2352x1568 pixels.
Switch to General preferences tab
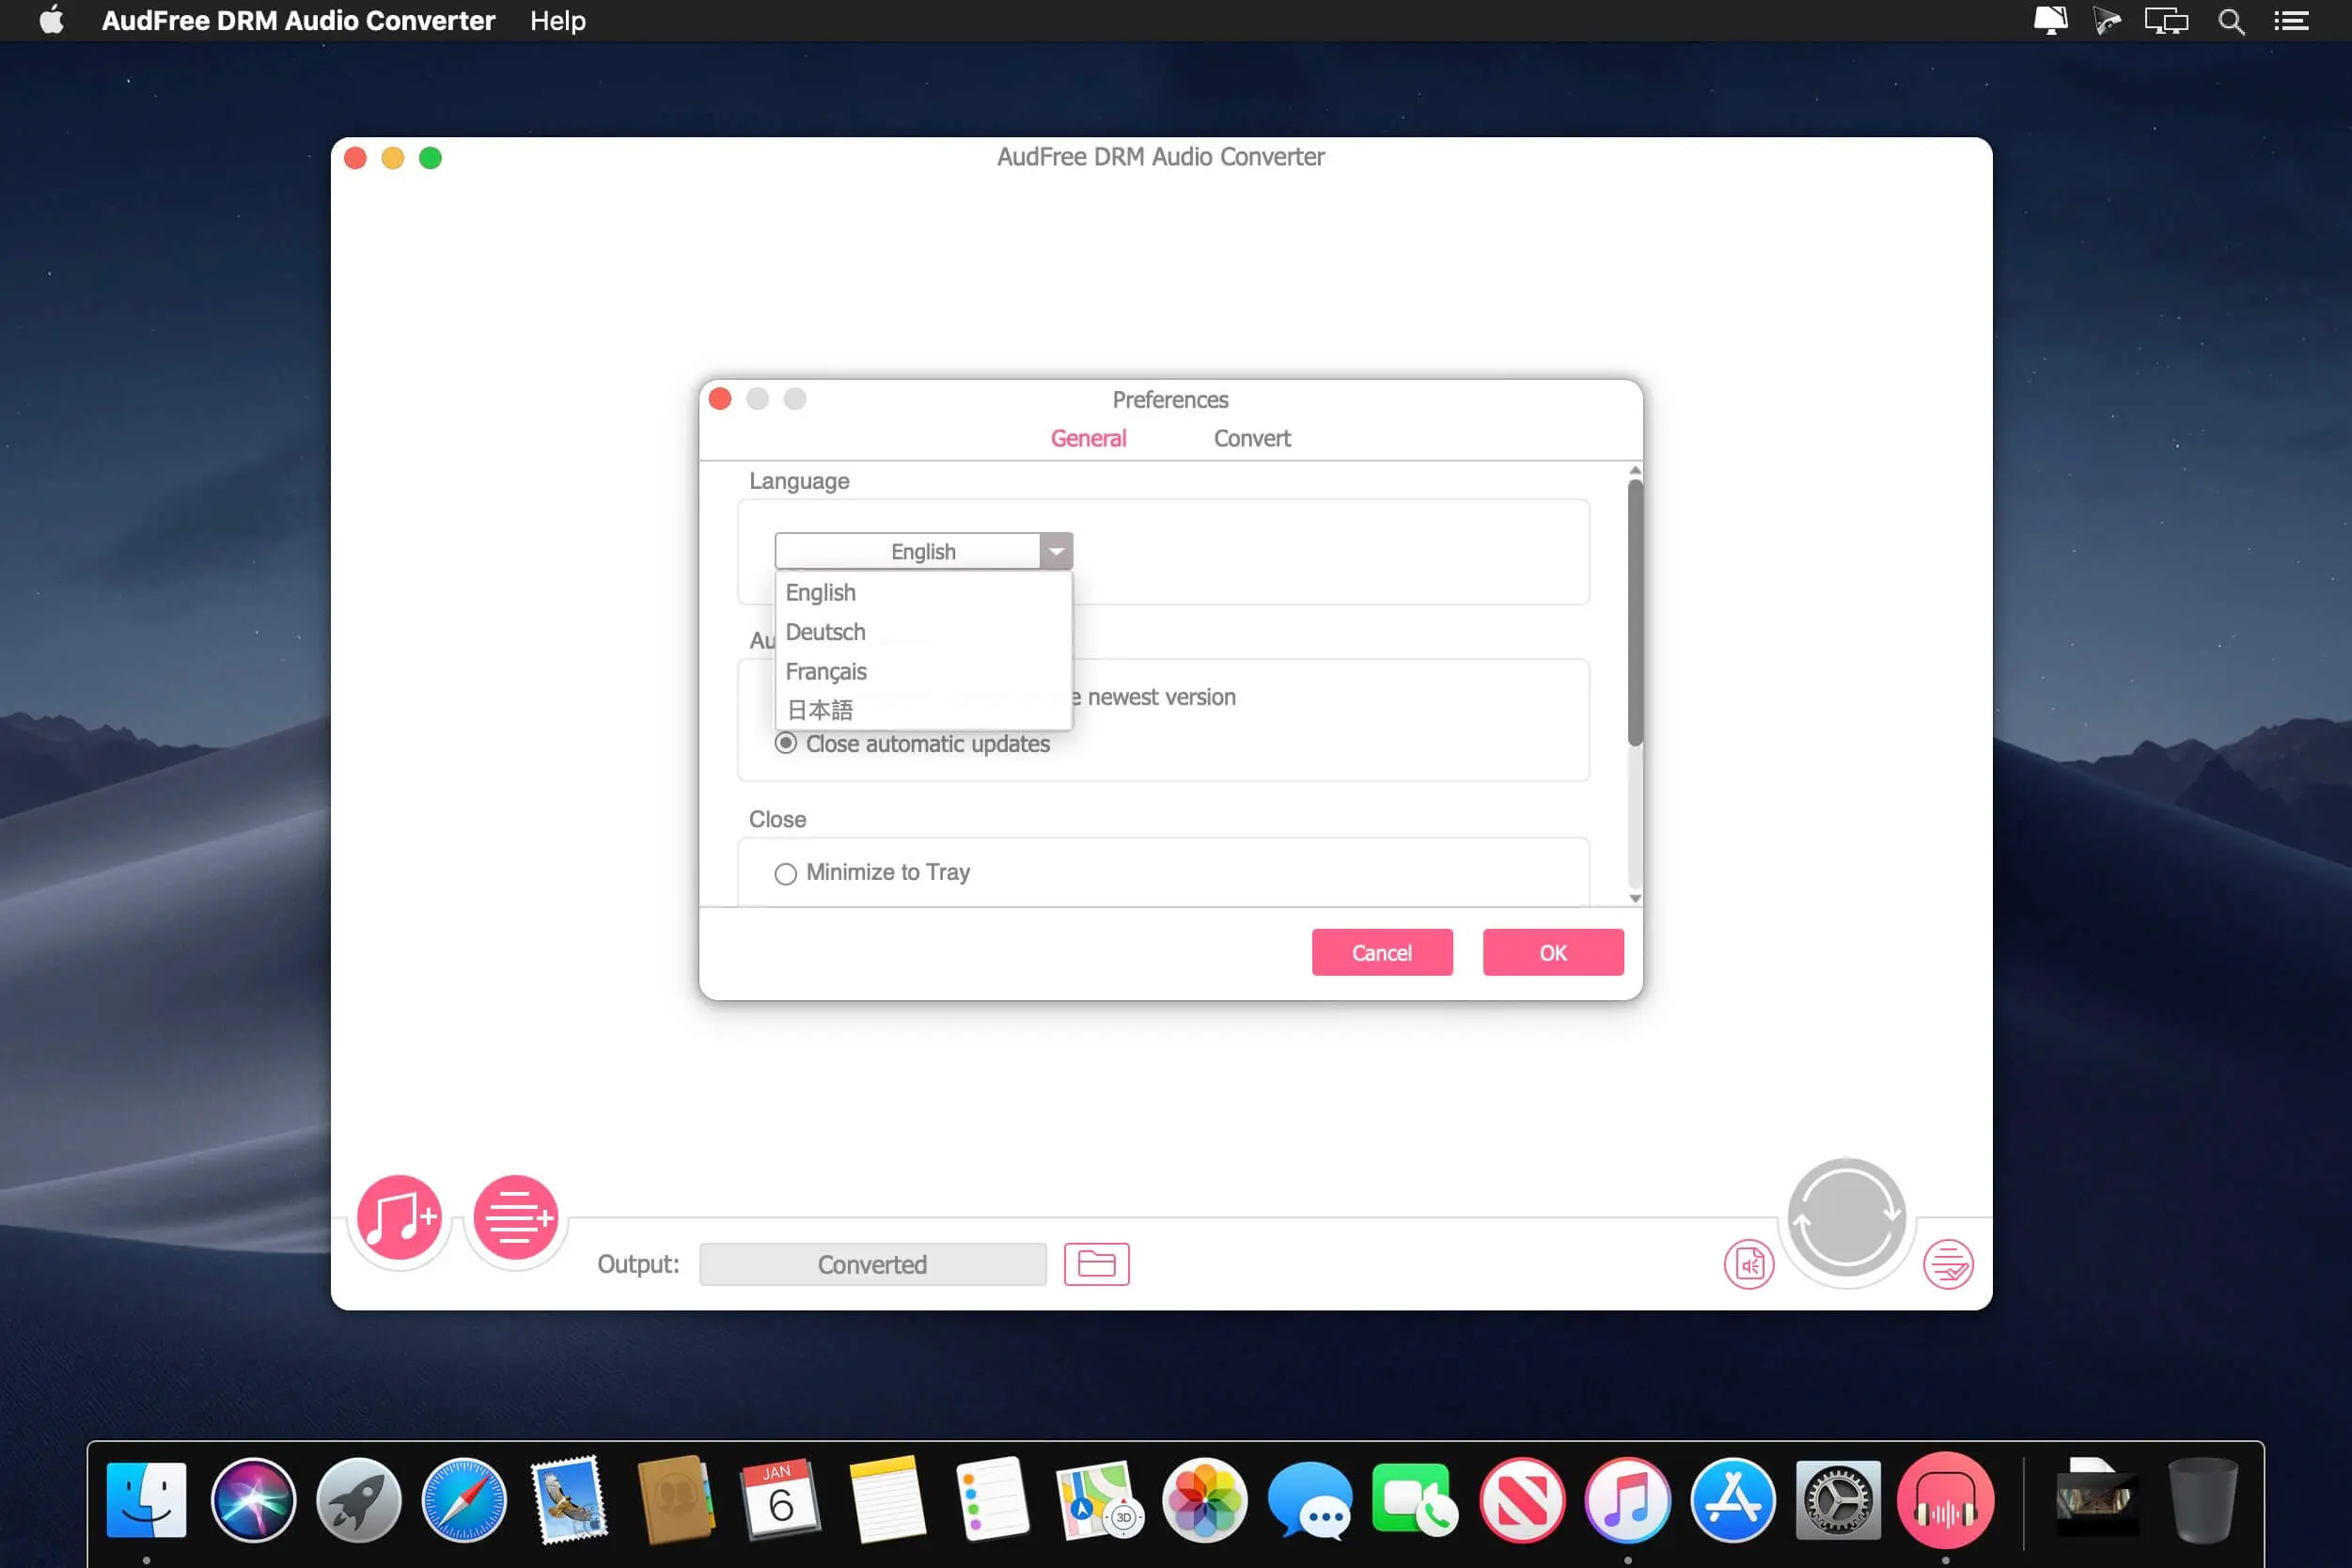[x=1087, y=437]
